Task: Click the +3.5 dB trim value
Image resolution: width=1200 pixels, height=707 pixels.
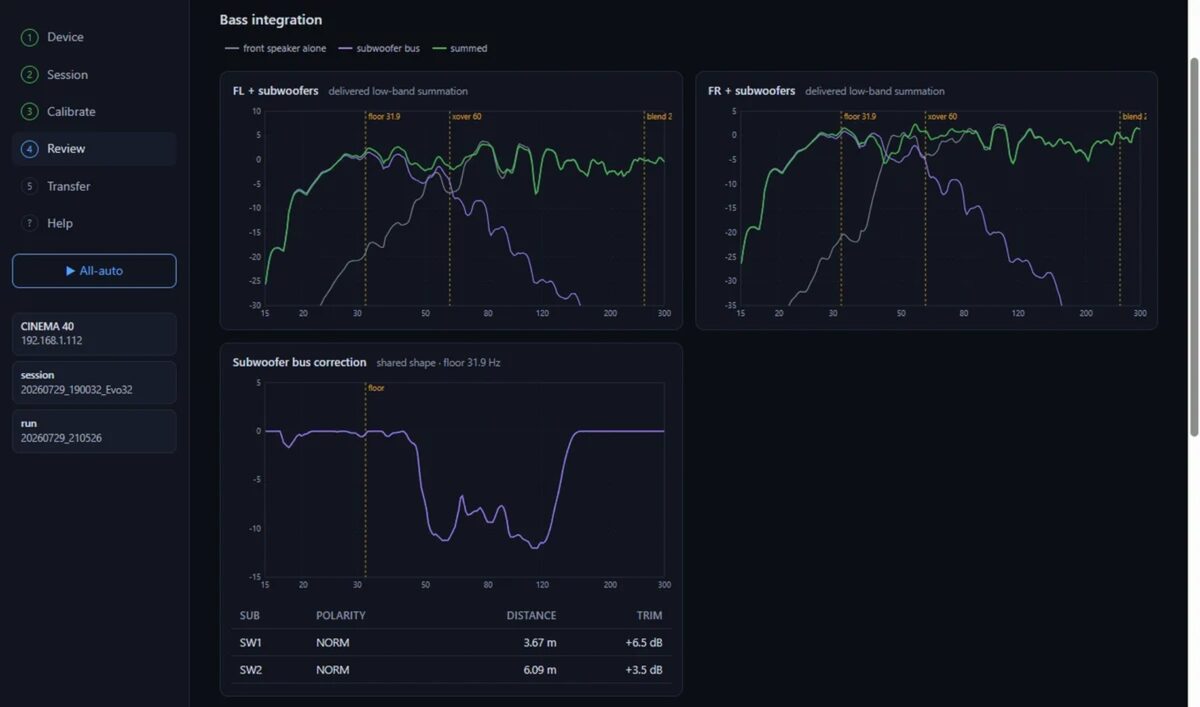Action: tap(643, 670)
